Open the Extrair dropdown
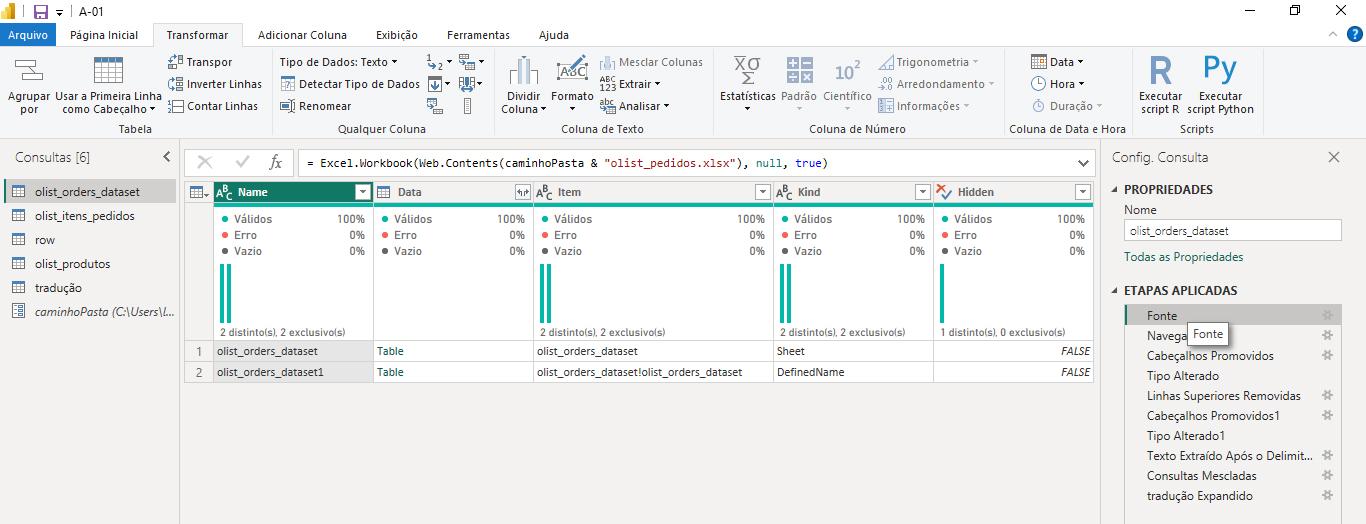 629,84
